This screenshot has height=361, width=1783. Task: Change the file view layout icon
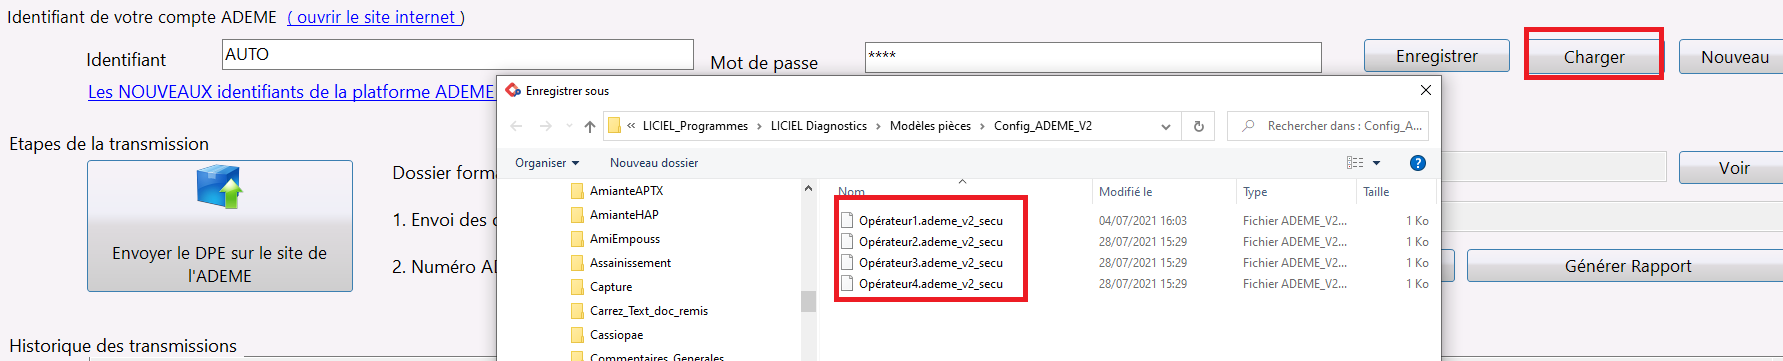(x=1355, y=163)
